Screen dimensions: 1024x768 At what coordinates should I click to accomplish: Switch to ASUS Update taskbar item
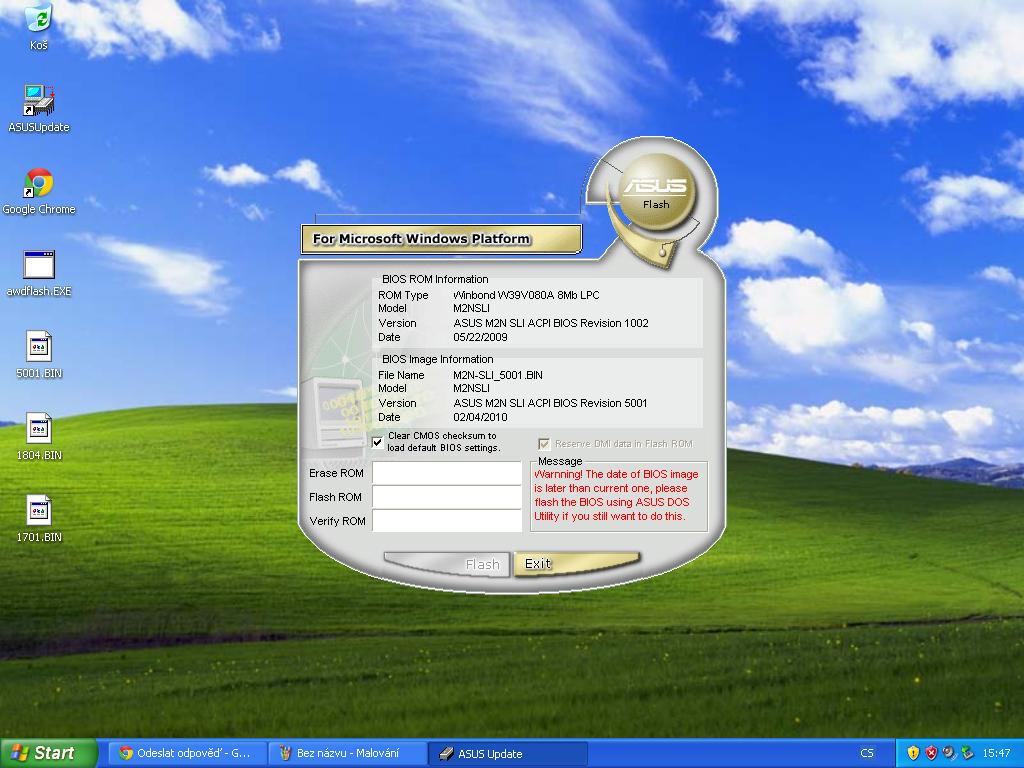tap(507, 753)
